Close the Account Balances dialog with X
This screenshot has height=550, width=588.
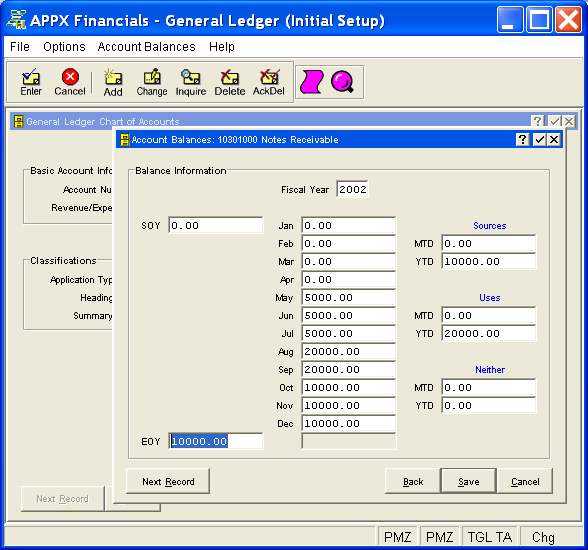pos(554,139)
